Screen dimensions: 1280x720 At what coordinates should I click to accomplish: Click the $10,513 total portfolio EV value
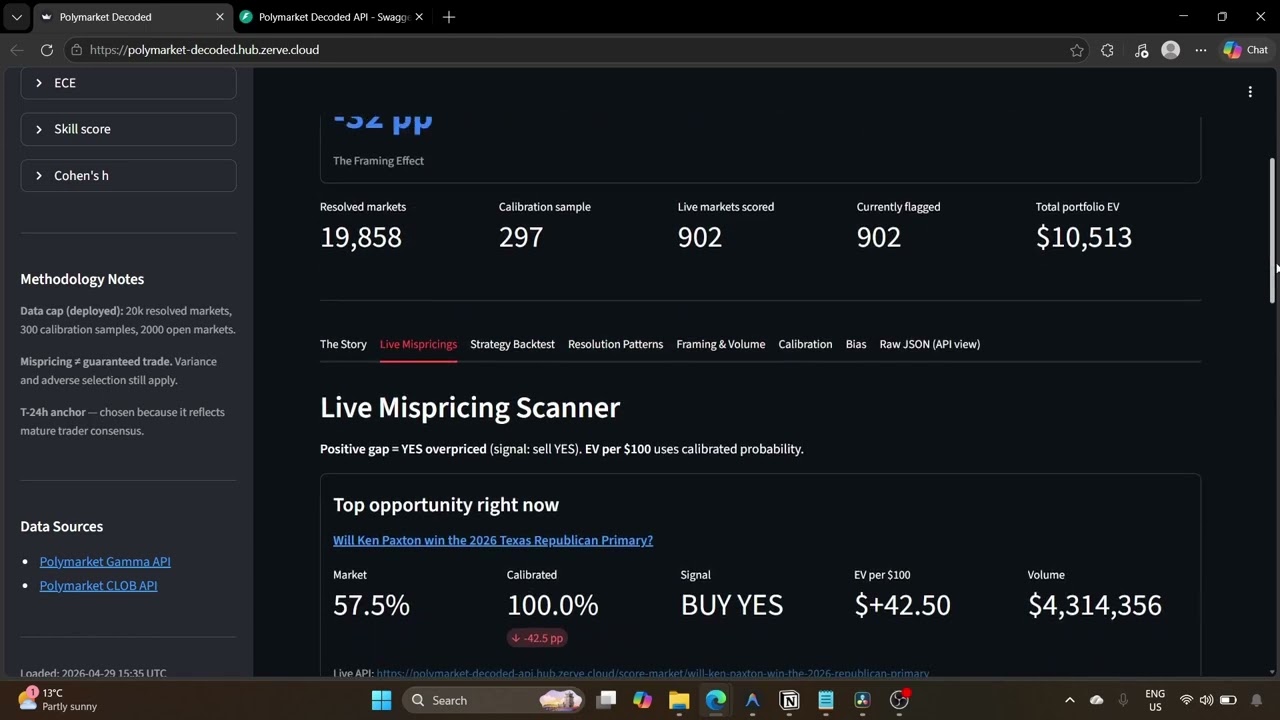(1084, 237)
